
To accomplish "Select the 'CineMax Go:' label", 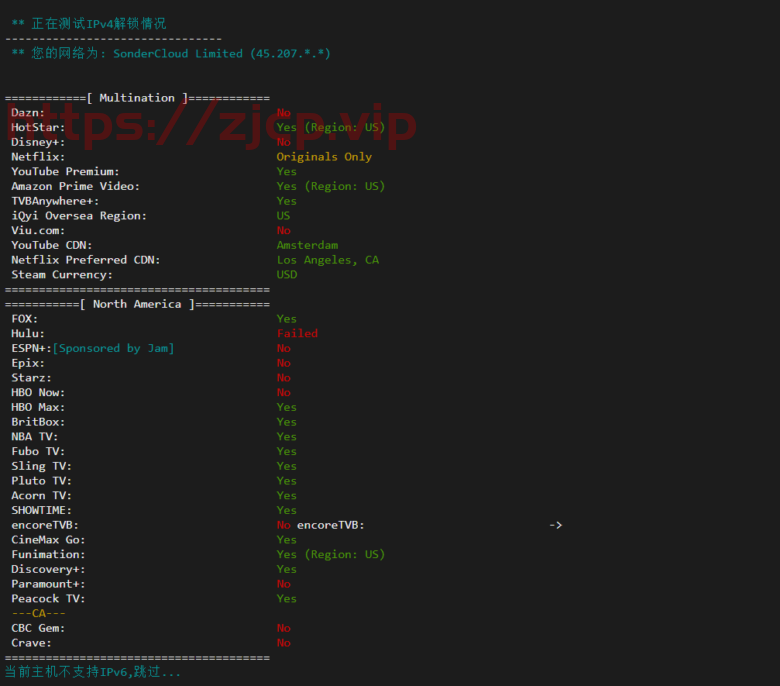I will click(48, 540).
